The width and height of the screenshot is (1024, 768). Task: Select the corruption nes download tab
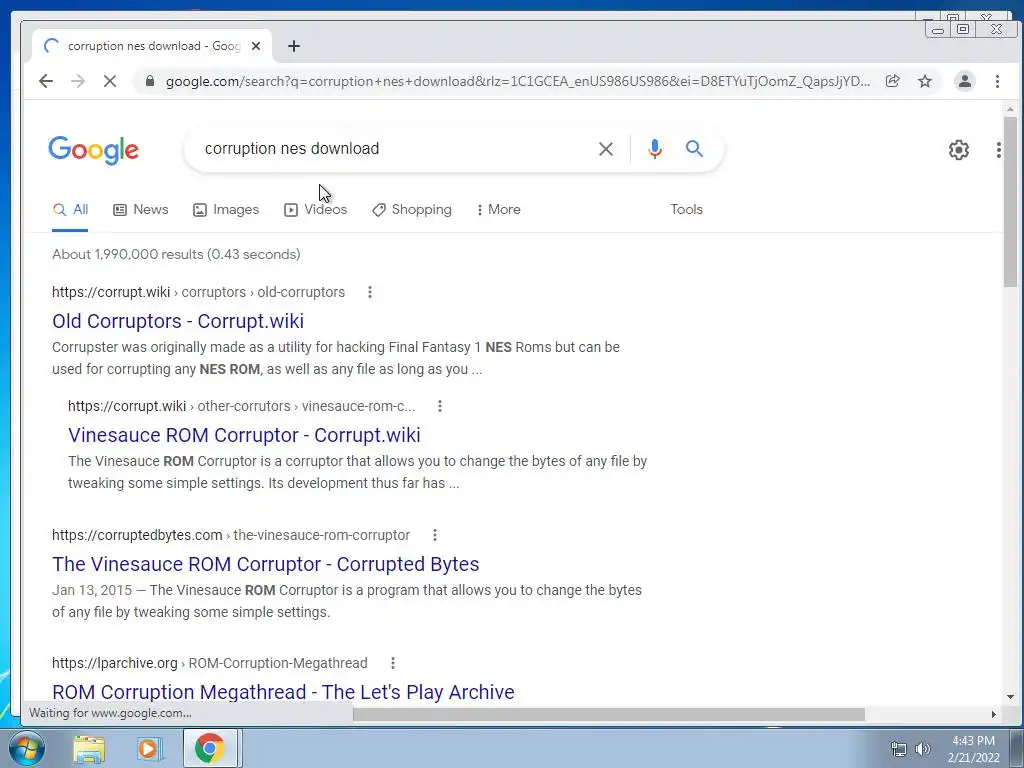point(152,46)
